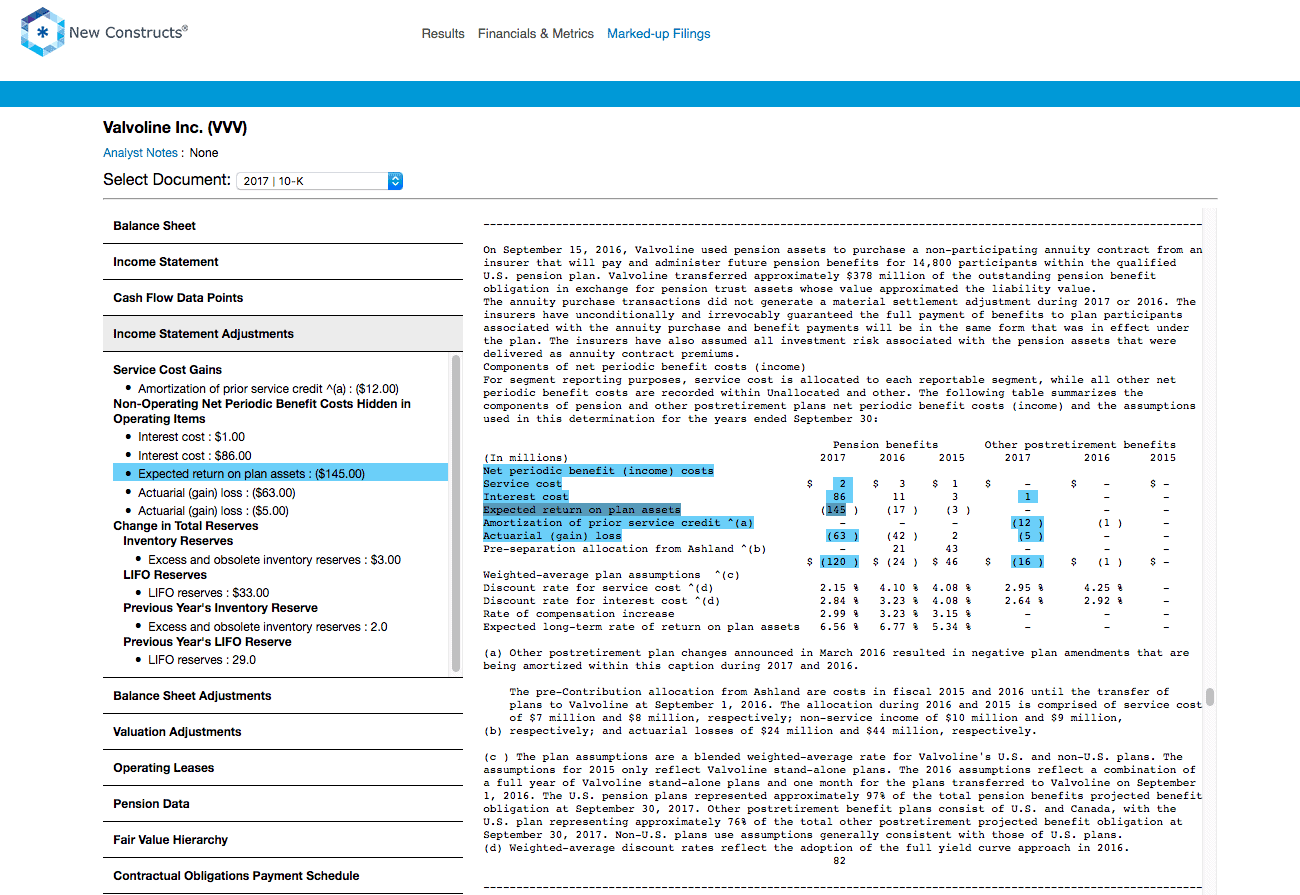The image size is (1300, 895).
Task: Expand the Fair Value Hierarchy section
Action: tap(283, 840)
